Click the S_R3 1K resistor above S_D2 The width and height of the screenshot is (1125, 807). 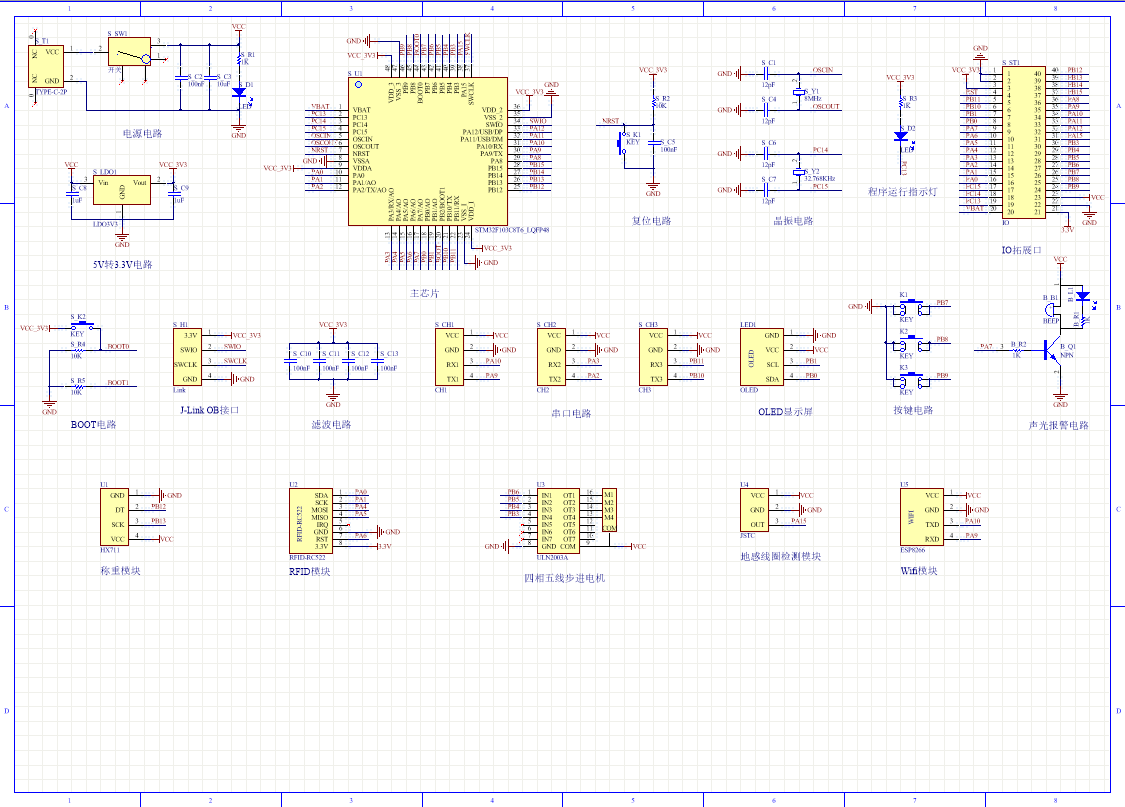click(901, 103)
